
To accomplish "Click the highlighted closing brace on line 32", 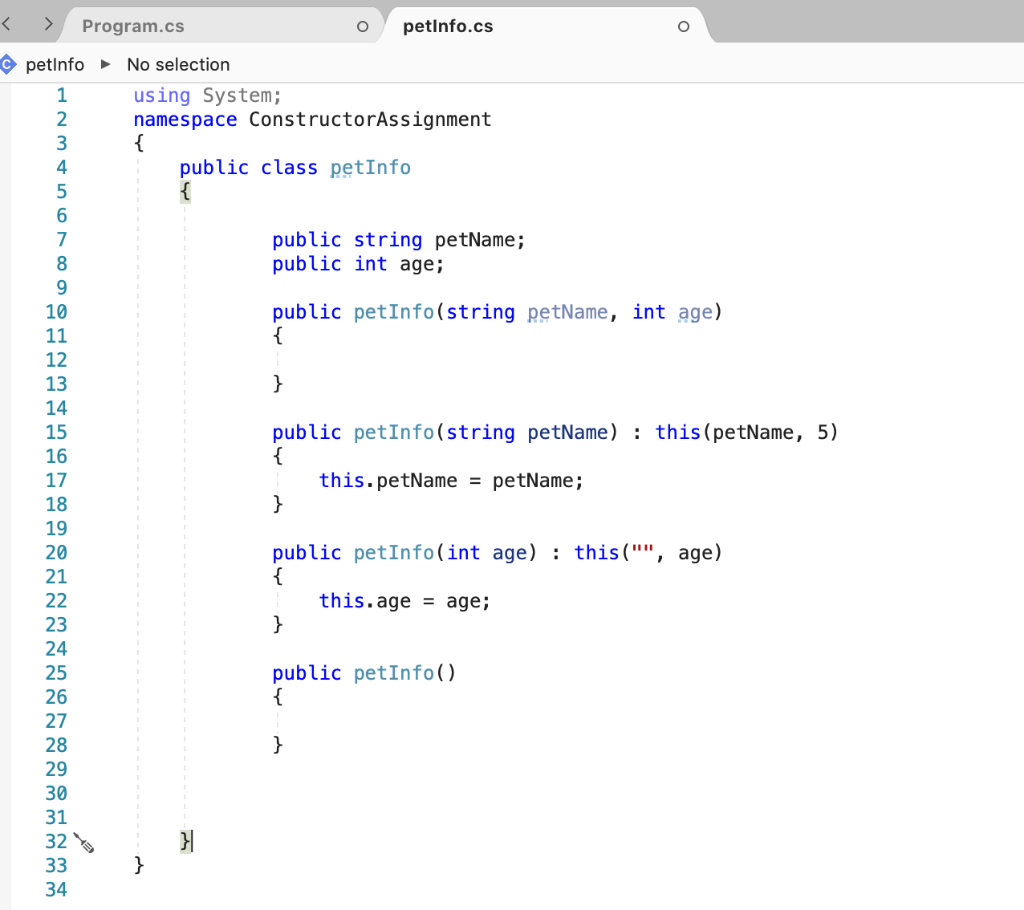I will (185, 841).
